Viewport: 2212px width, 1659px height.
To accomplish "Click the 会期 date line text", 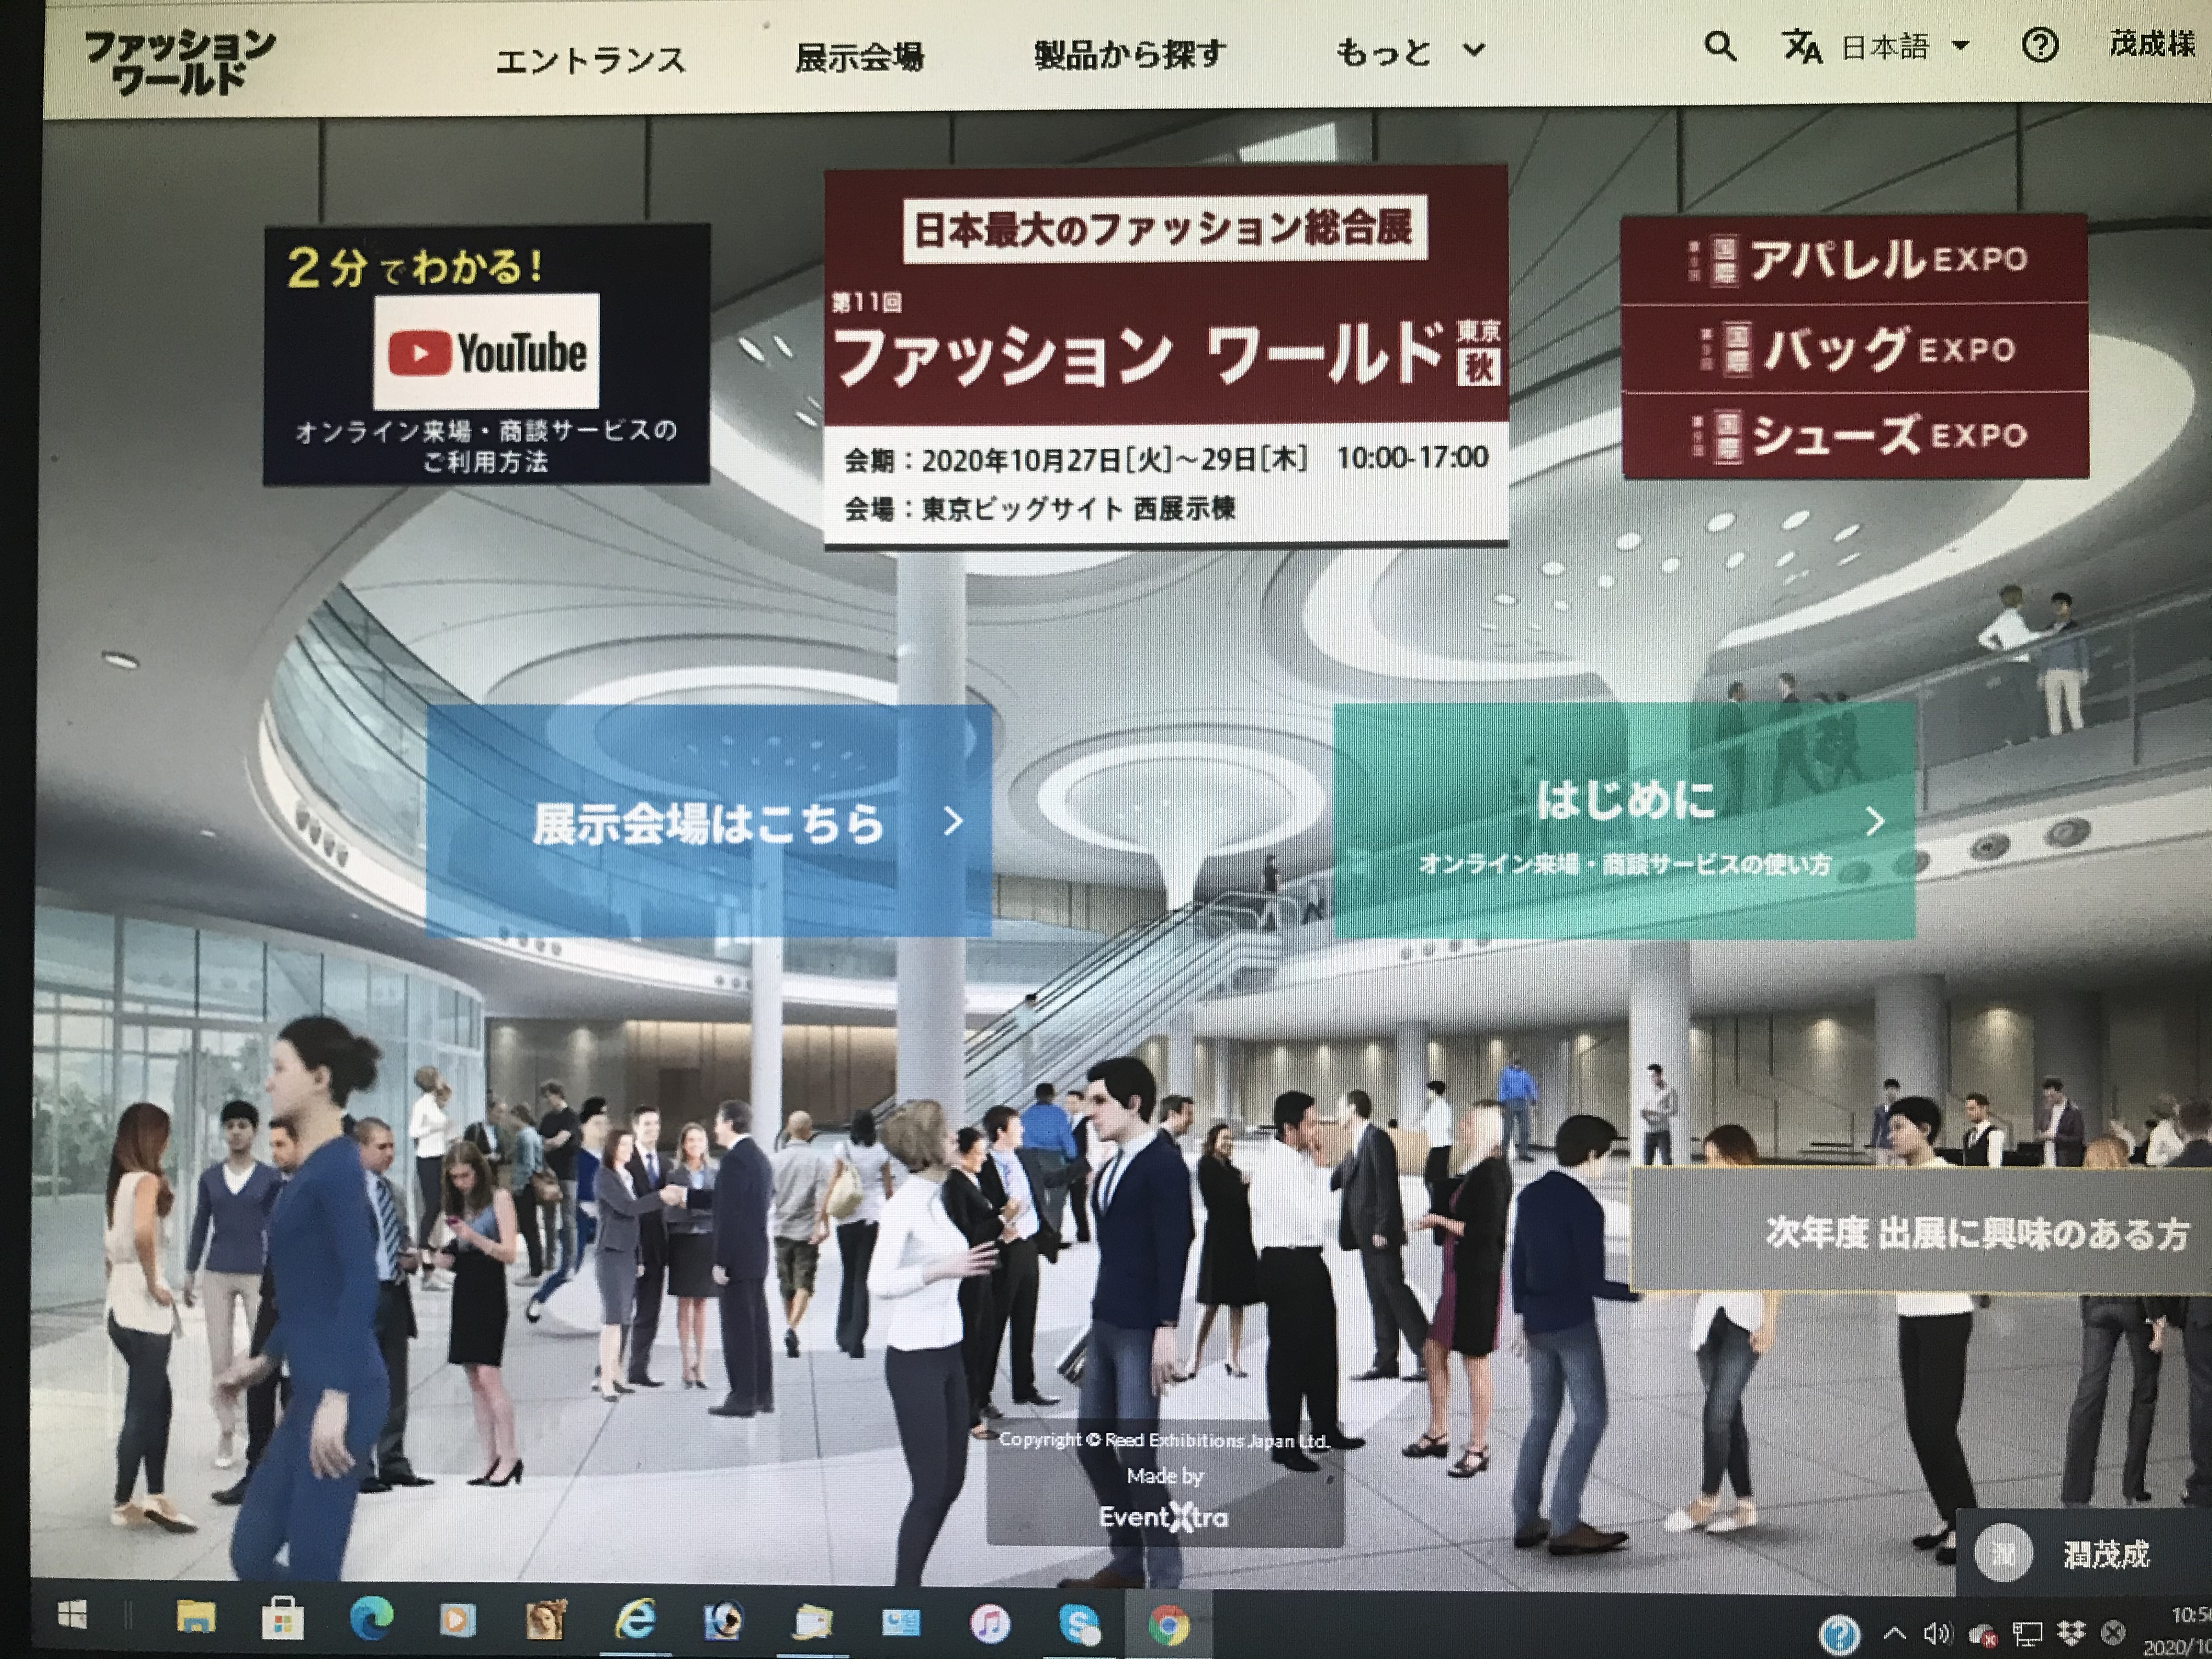I will (1166, 459).
